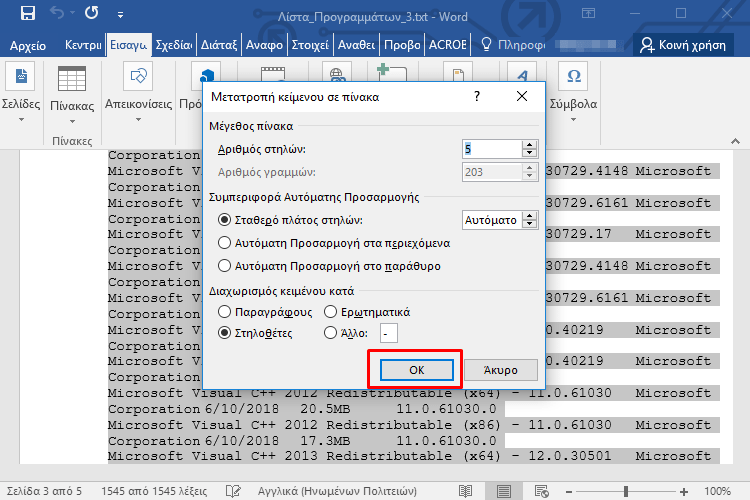Open Customize Quick Access Toolbar arrow
Screen dimensions: 750x500
pyautogui.click(x=121, y=15)
